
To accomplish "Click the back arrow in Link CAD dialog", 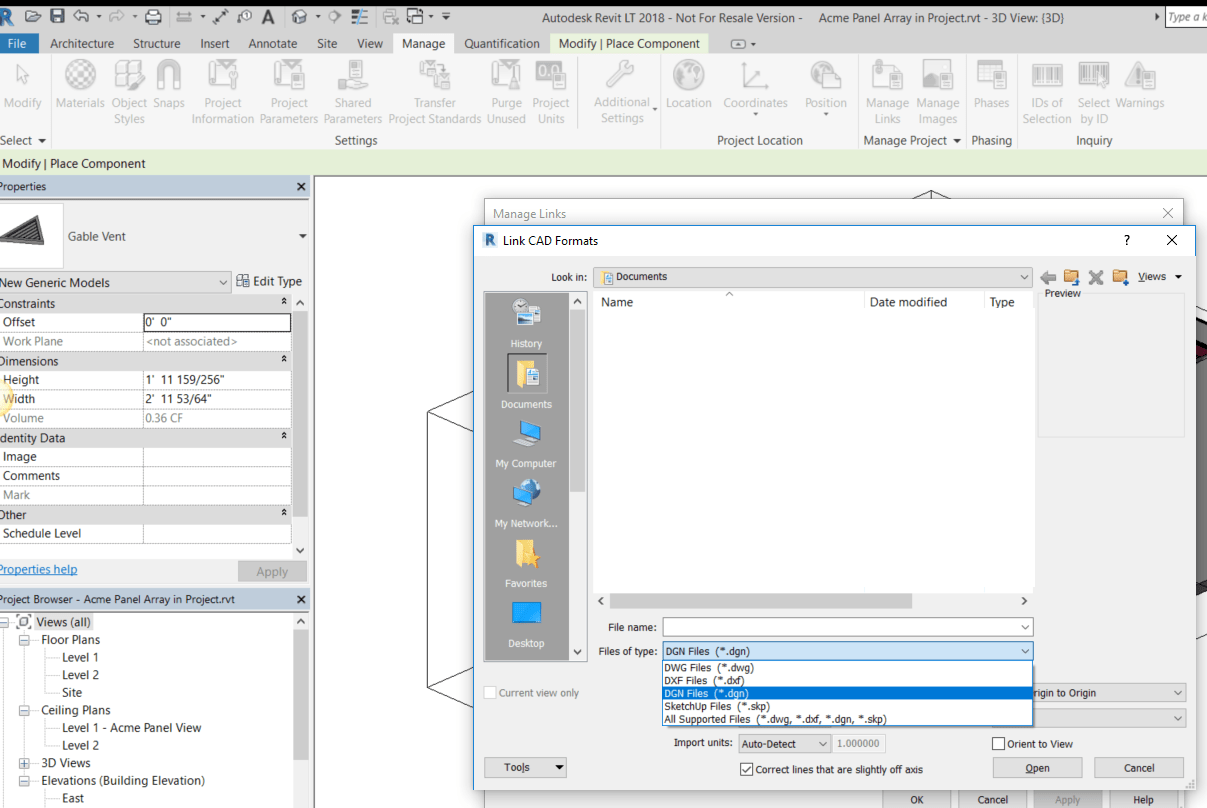I will [x=1047, y=277].
